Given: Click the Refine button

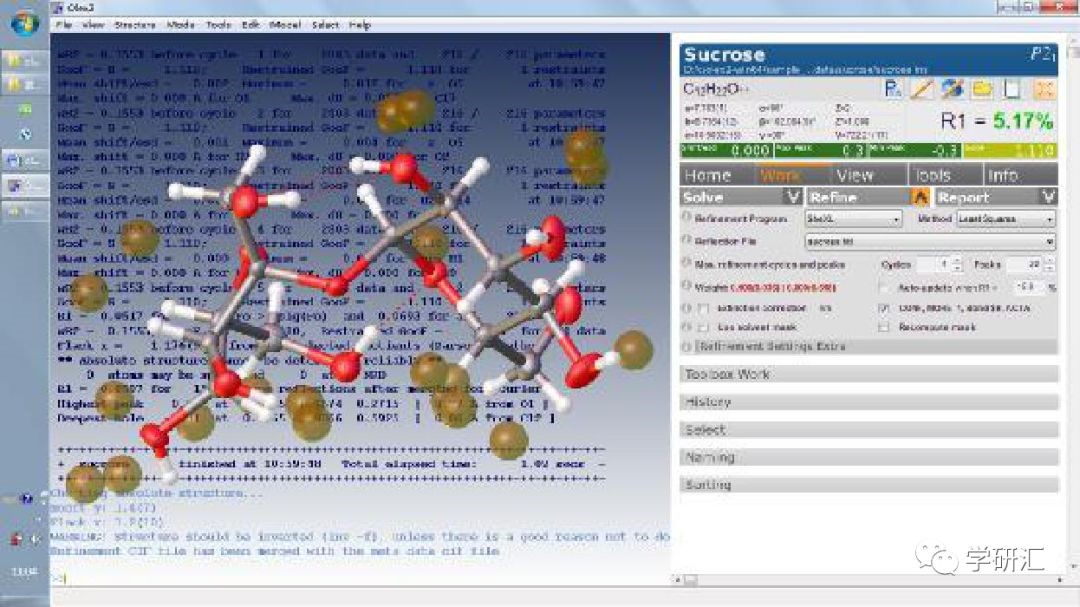Looking at the screenshot, I should coord(860,197).
